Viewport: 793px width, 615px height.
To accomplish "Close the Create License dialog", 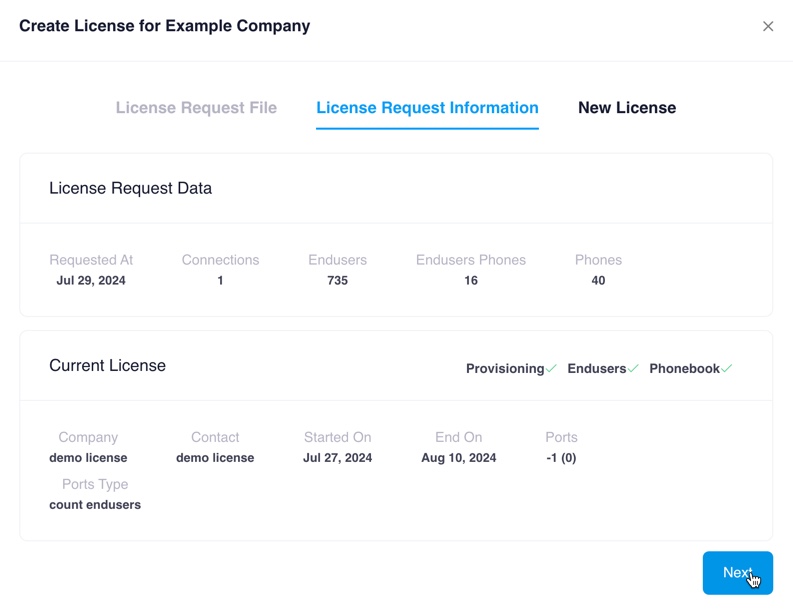I will (768, 26).
